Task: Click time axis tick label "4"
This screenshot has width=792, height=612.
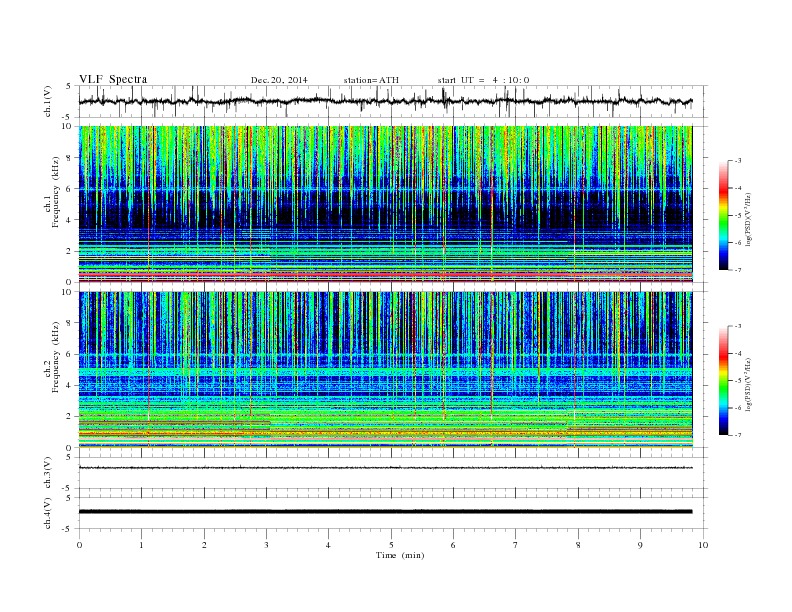Action: pyautogui.click(x=328, y=545)
